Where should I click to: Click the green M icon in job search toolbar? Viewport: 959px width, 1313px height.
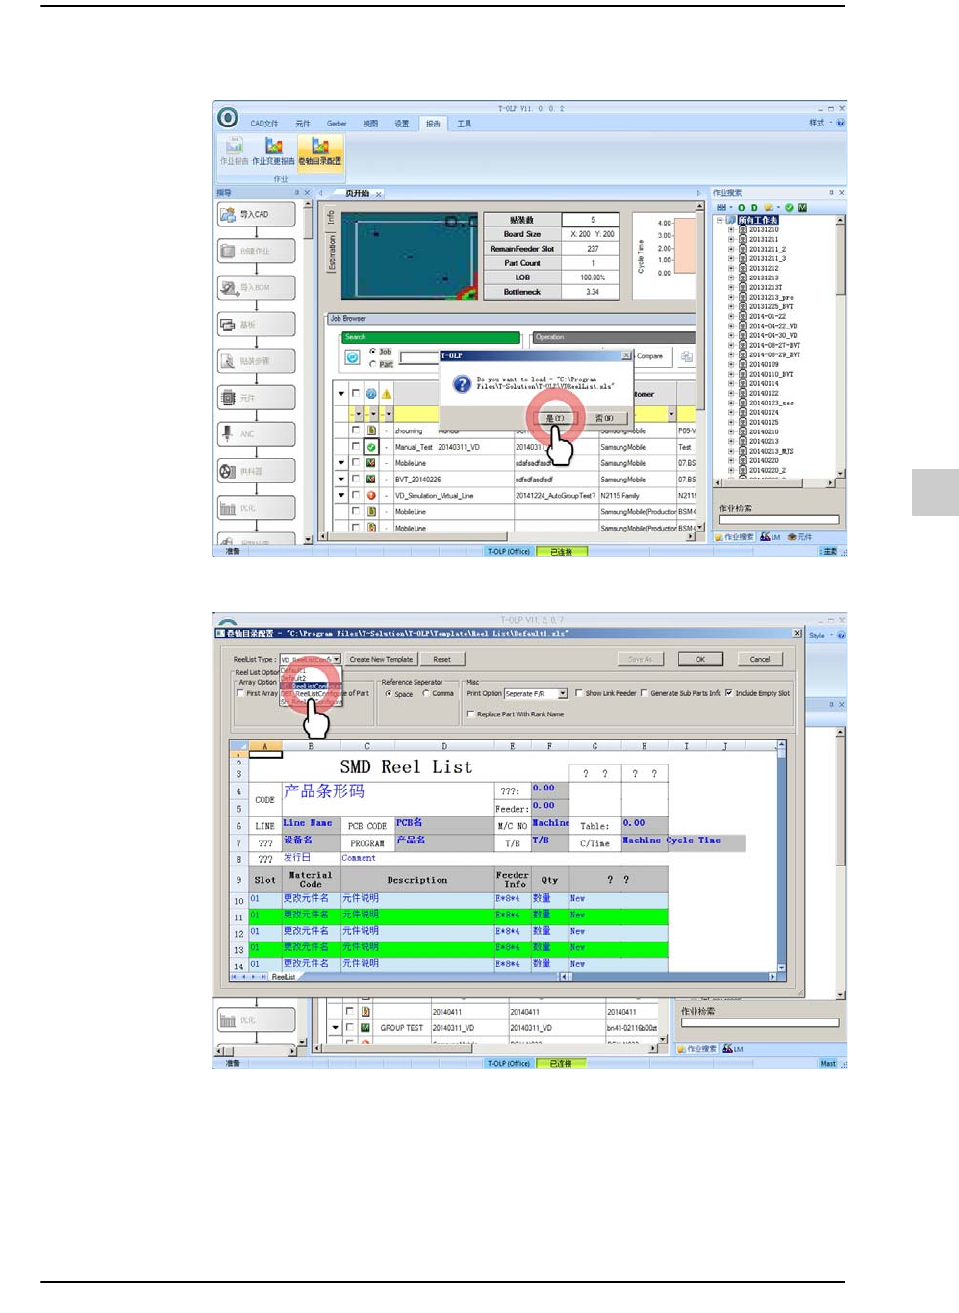click(802, 208)
